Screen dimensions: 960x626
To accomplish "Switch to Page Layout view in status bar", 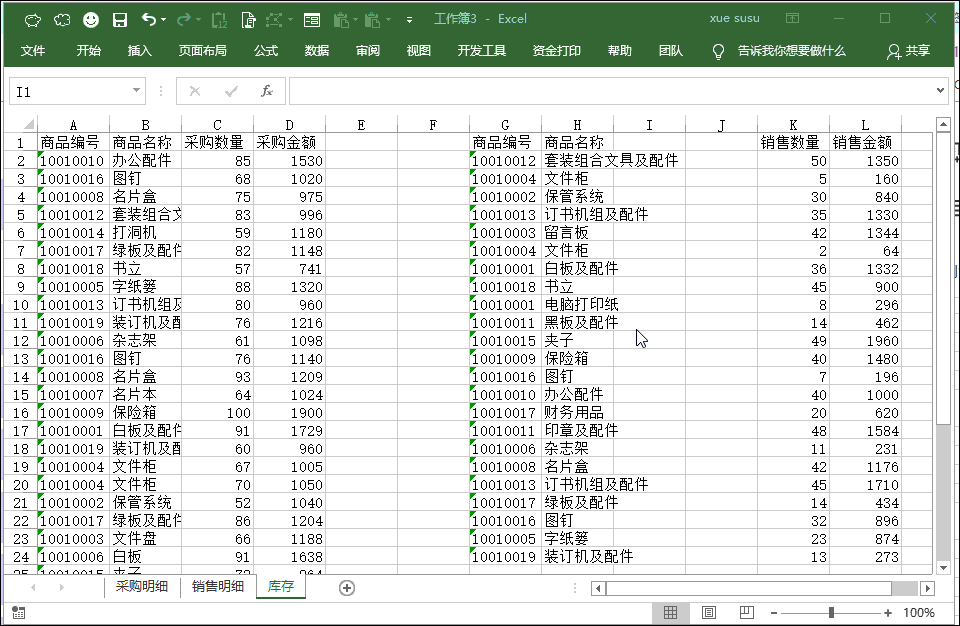I will [x=708, y=613].
